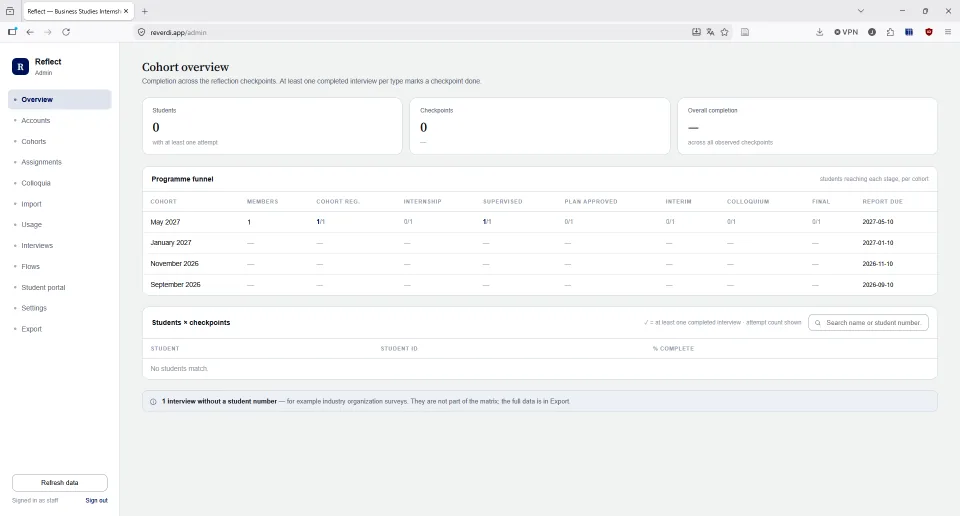Click the translate page icon
Image resolution: width=960 pixels, height=516 pixels.
point(710,32)
